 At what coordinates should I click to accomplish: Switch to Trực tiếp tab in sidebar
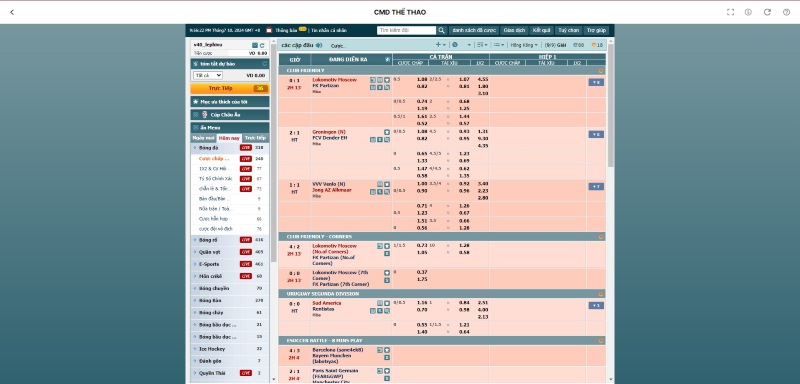point(255,138)
